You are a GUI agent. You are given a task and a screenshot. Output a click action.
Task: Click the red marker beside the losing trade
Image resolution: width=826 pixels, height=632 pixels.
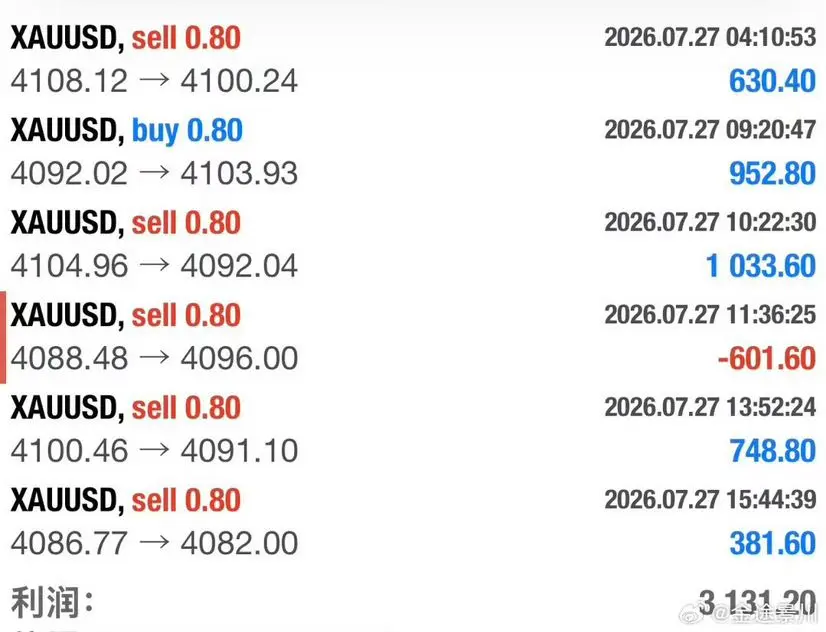(x=3, y=338)
